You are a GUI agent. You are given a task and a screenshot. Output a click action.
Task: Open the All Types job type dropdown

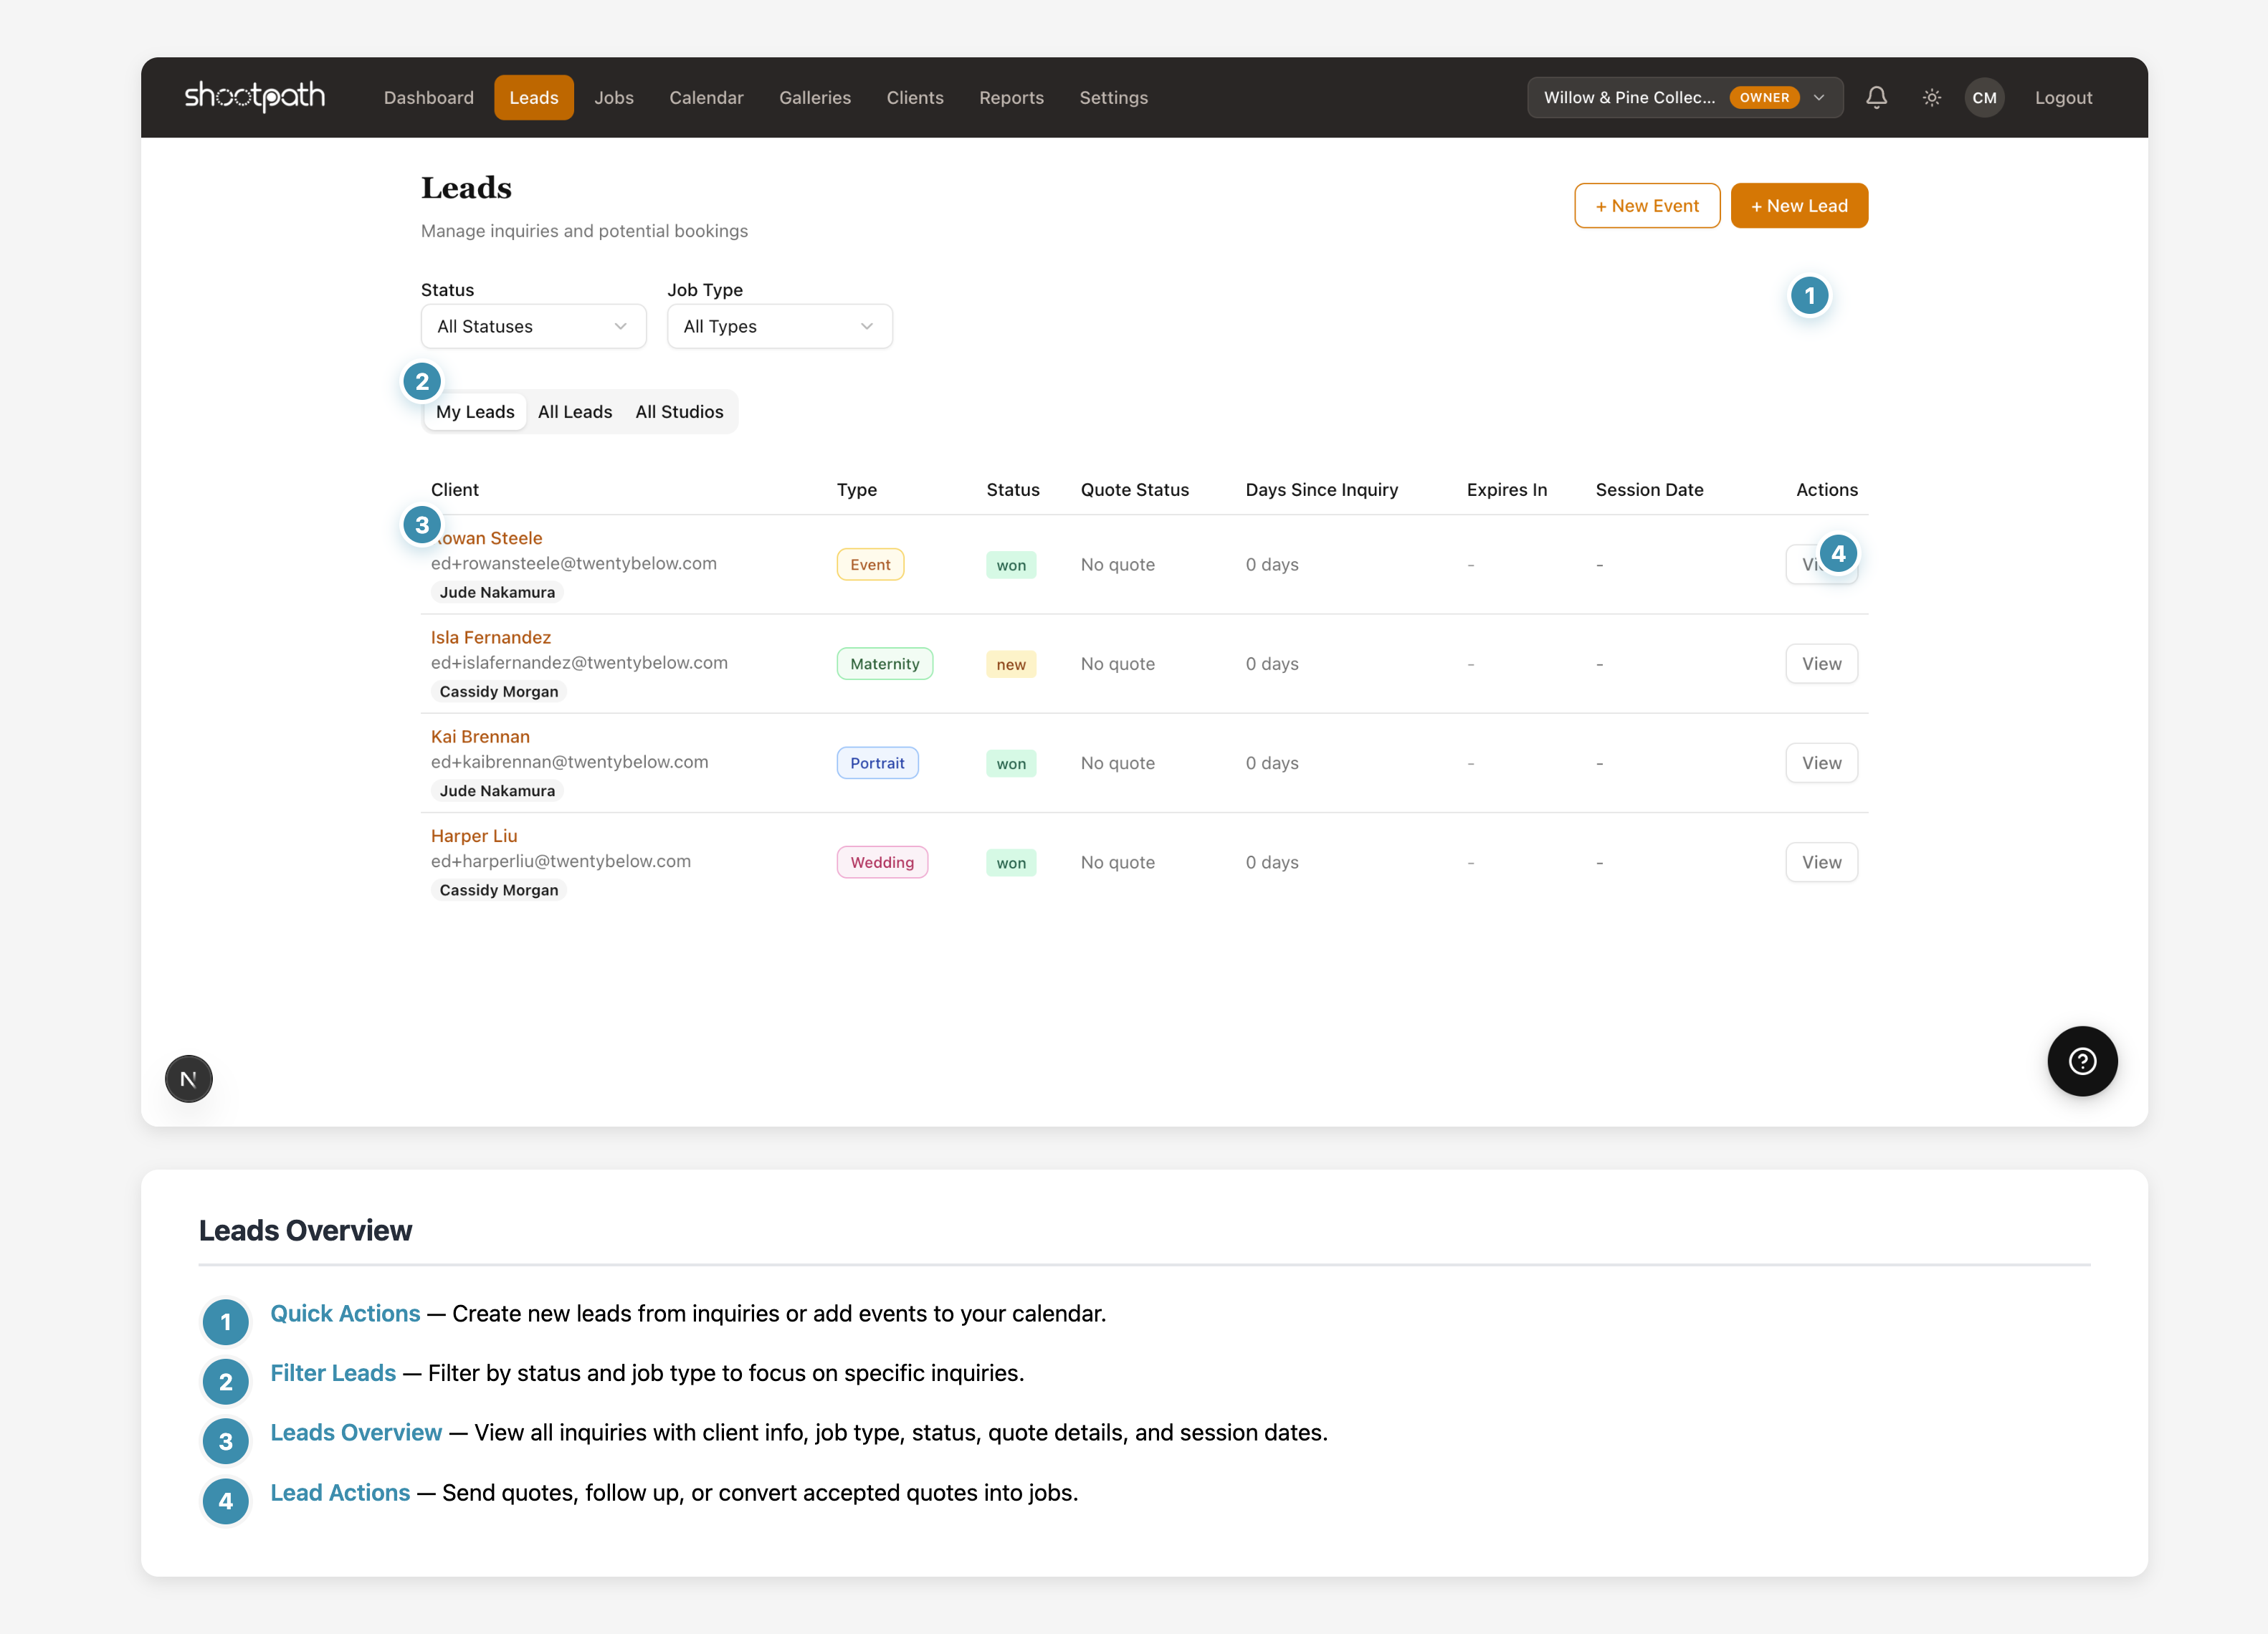pyautogui.click(x=779, y=326)
